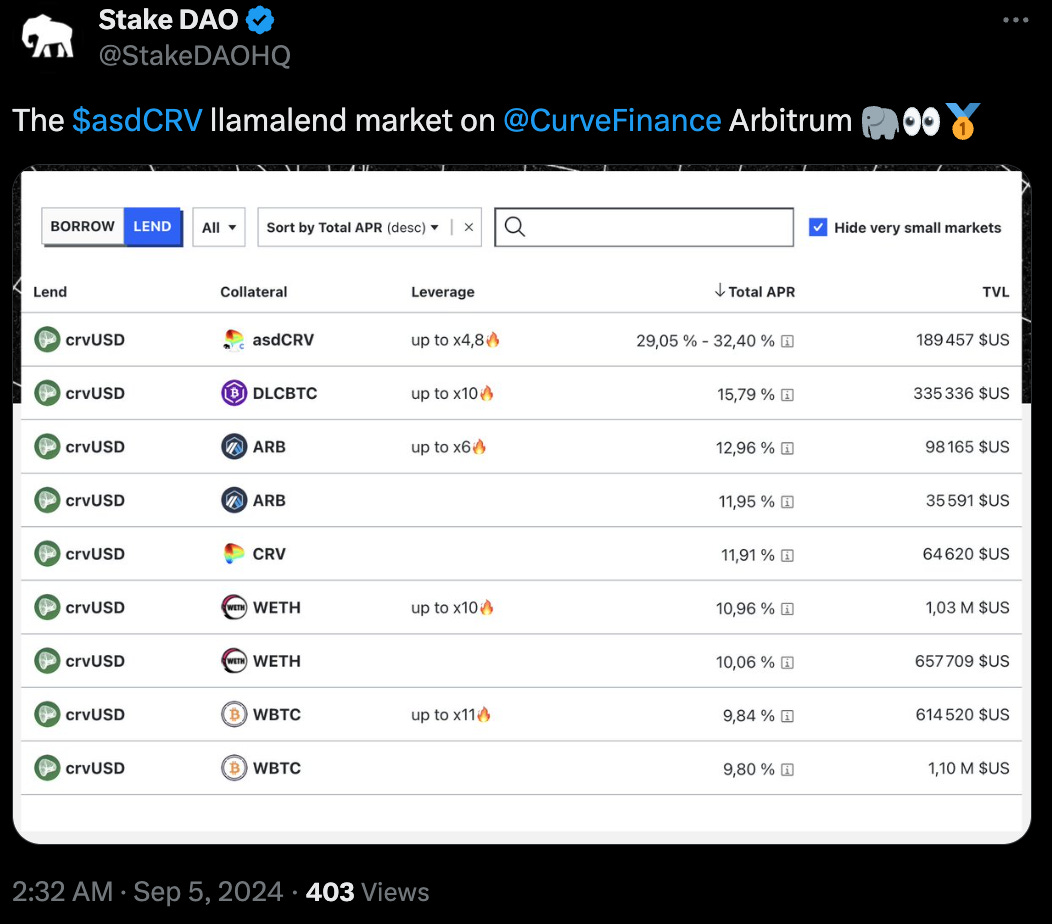Click the 403 Views counter

point(368,892)
